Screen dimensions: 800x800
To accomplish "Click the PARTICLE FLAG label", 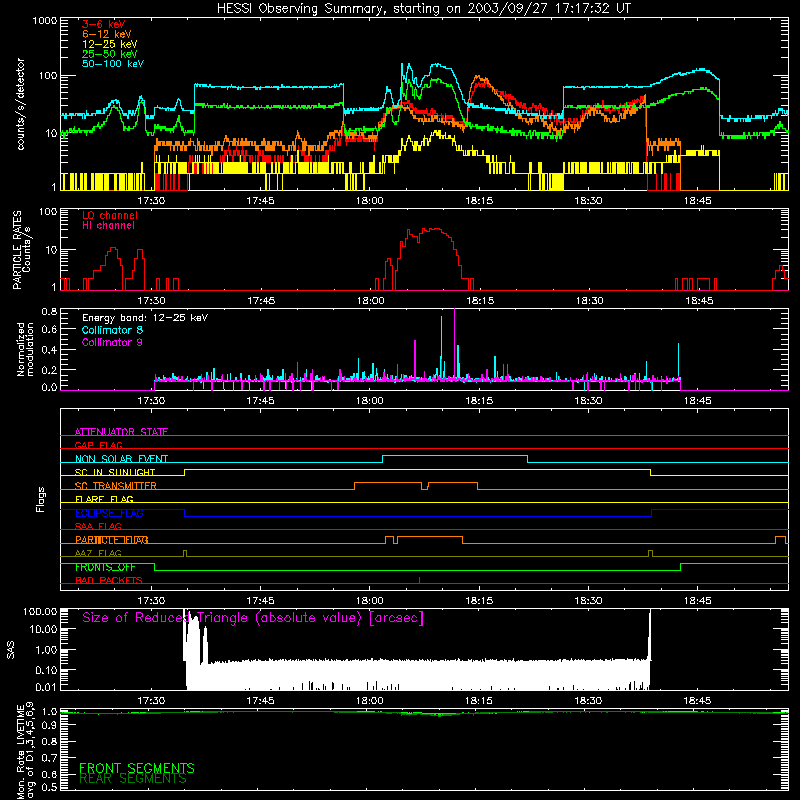I will pyautogui.click(x=112, y=540).
